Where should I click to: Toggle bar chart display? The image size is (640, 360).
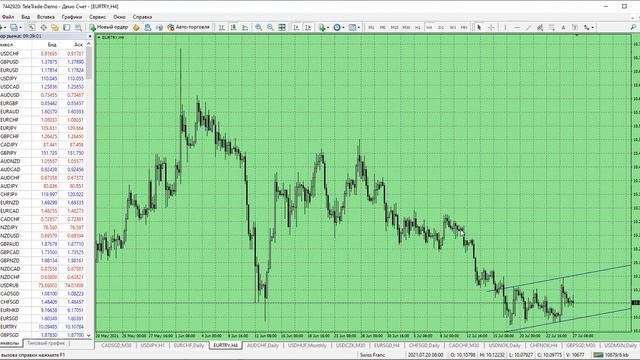click(222, 27)
